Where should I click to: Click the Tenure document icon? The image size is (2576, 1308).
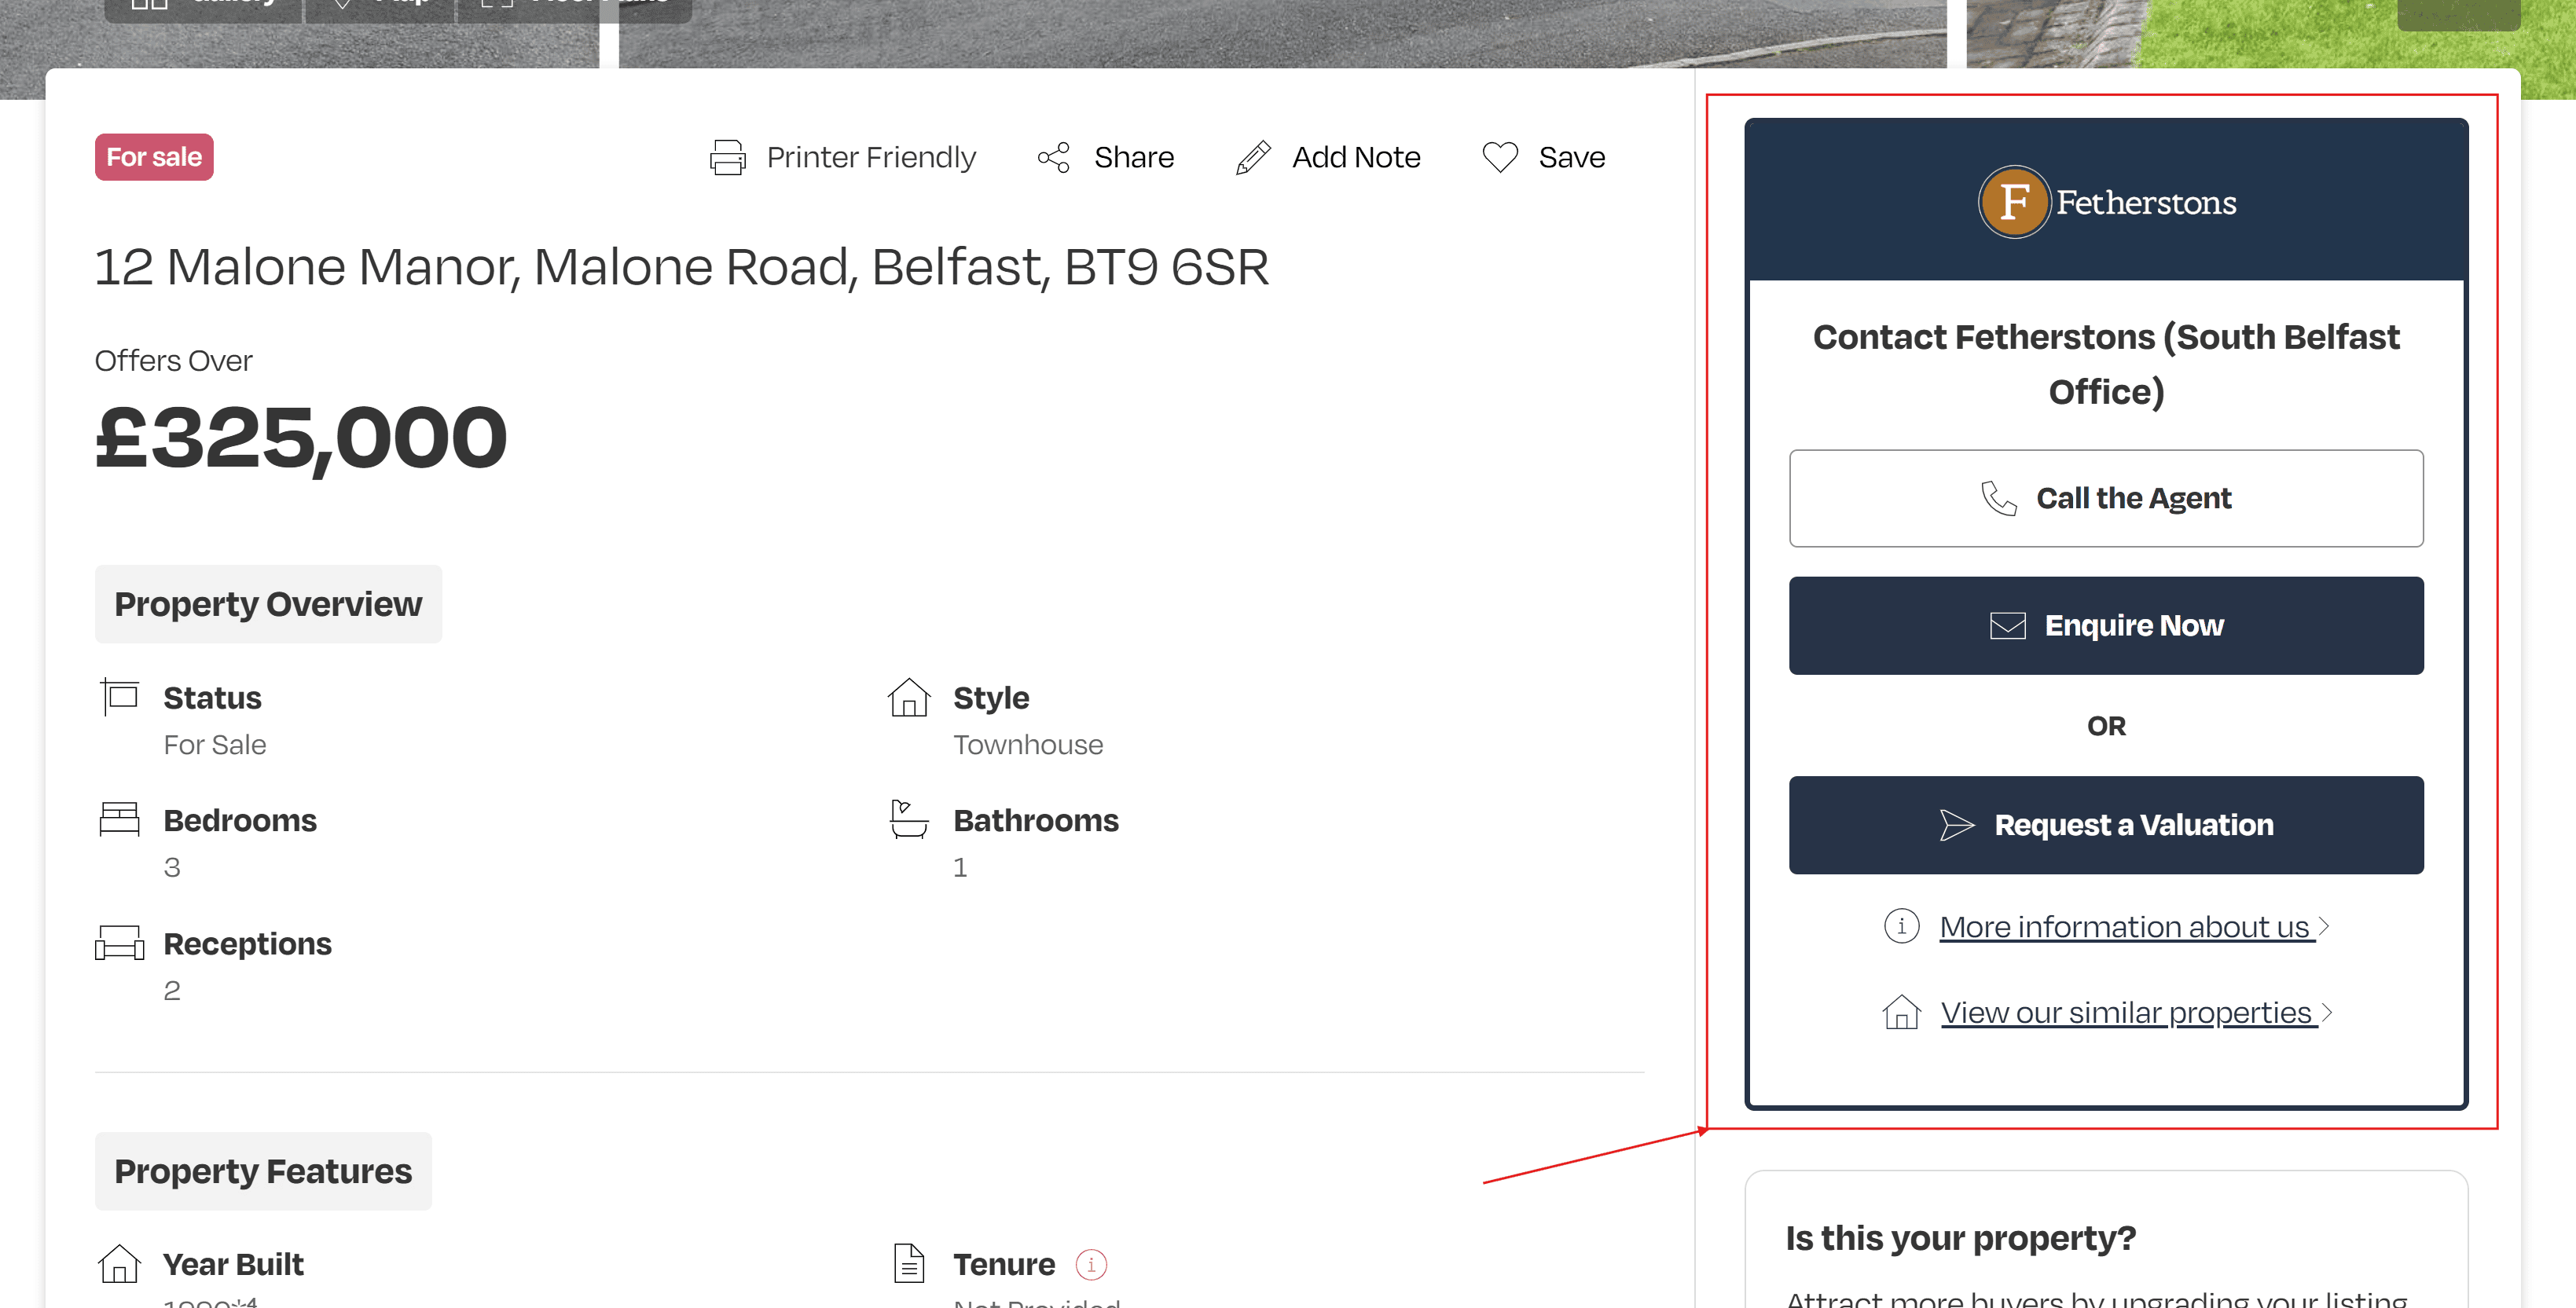click(x=908, y=1264)
